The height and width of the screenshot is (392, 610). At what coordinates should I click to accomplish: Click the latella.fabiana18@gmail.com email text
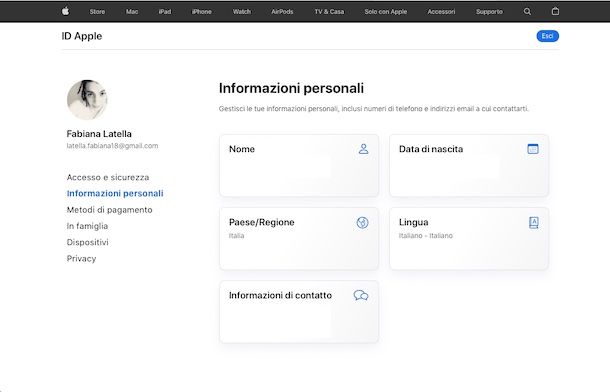(x=112, y=146)
